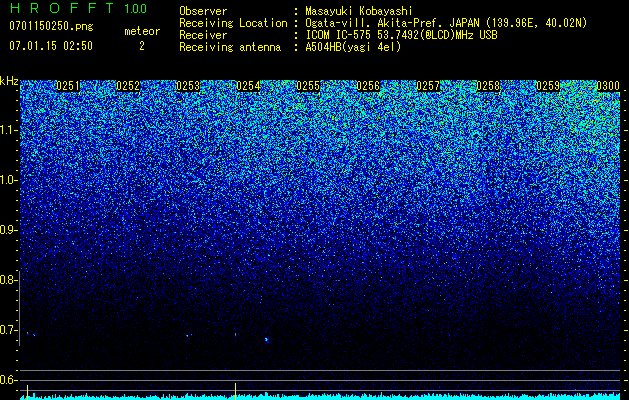Click the Receiver label
The image size is (629, 400).
(203, 35)
